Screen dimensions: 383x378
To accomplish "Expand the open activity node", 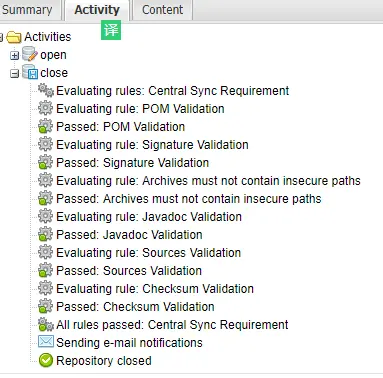I will (14, 55).
